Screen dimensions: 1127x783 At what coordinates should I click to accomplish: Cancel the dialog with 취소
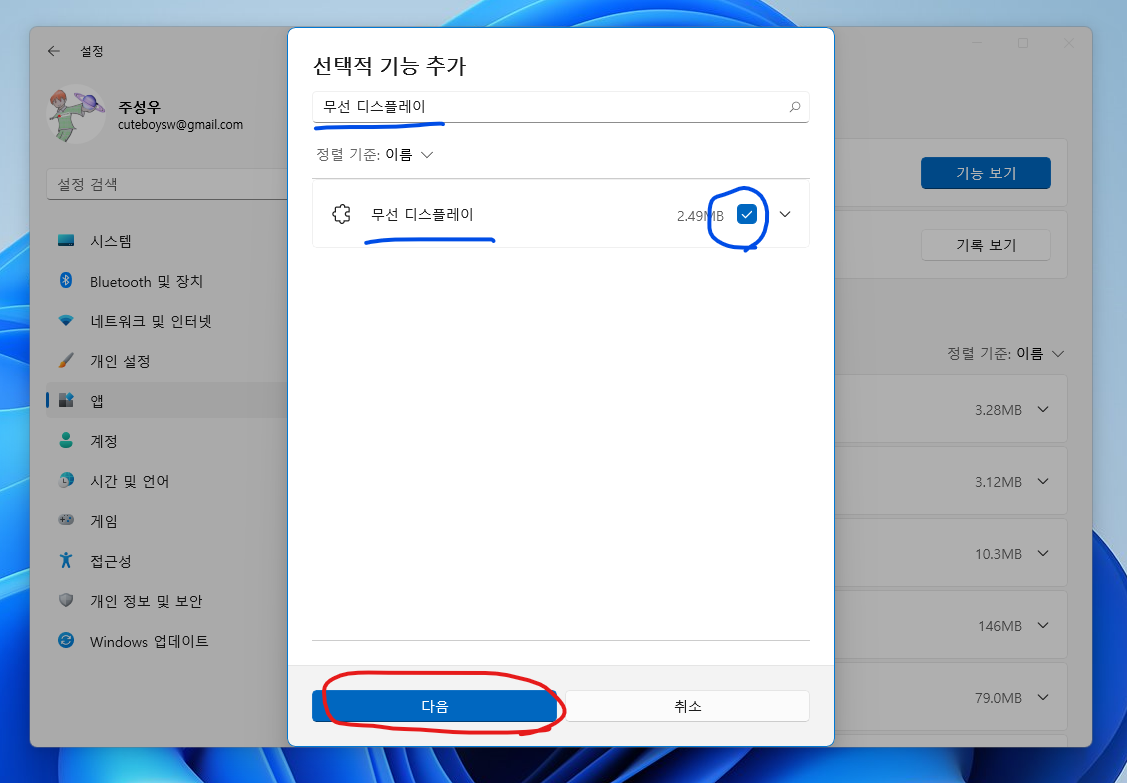coord(687,706)
